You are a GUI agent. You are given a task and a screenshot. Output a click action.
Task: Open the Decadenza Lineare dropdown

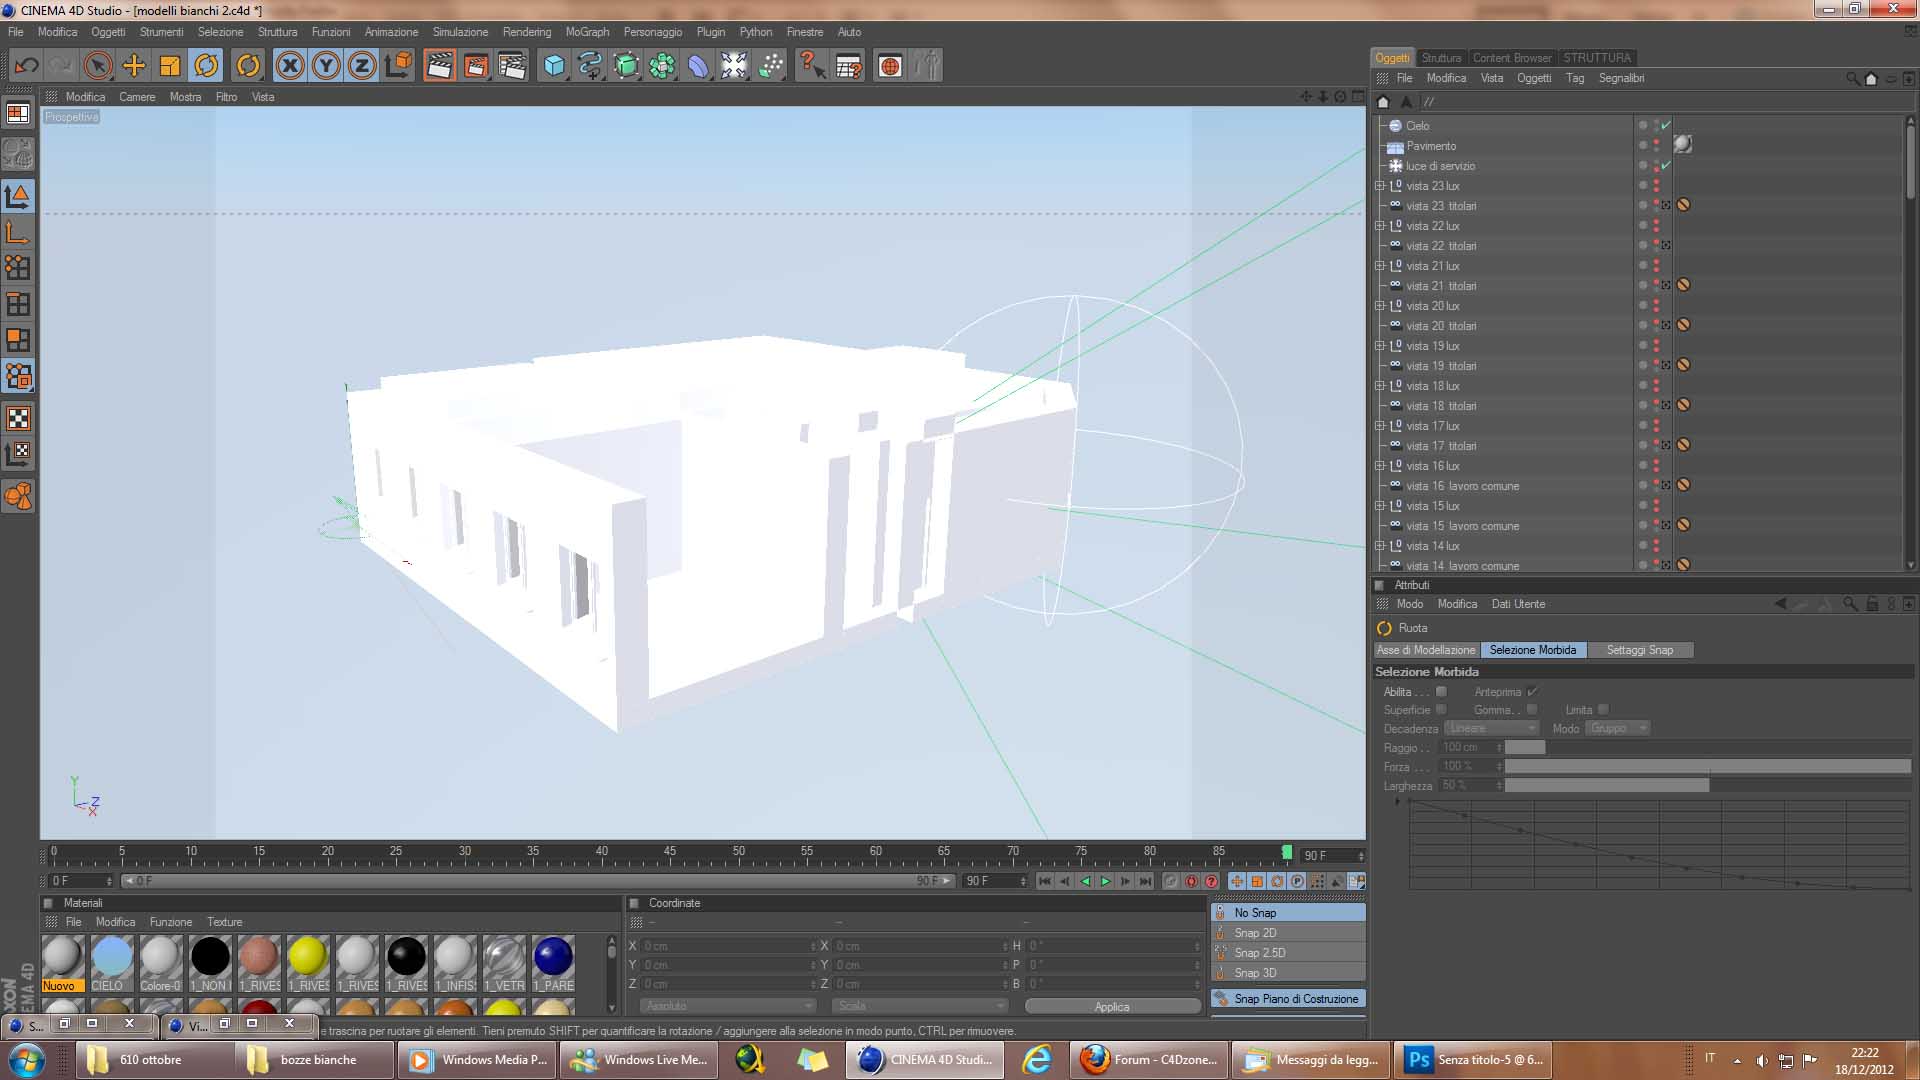[1490, 728]
